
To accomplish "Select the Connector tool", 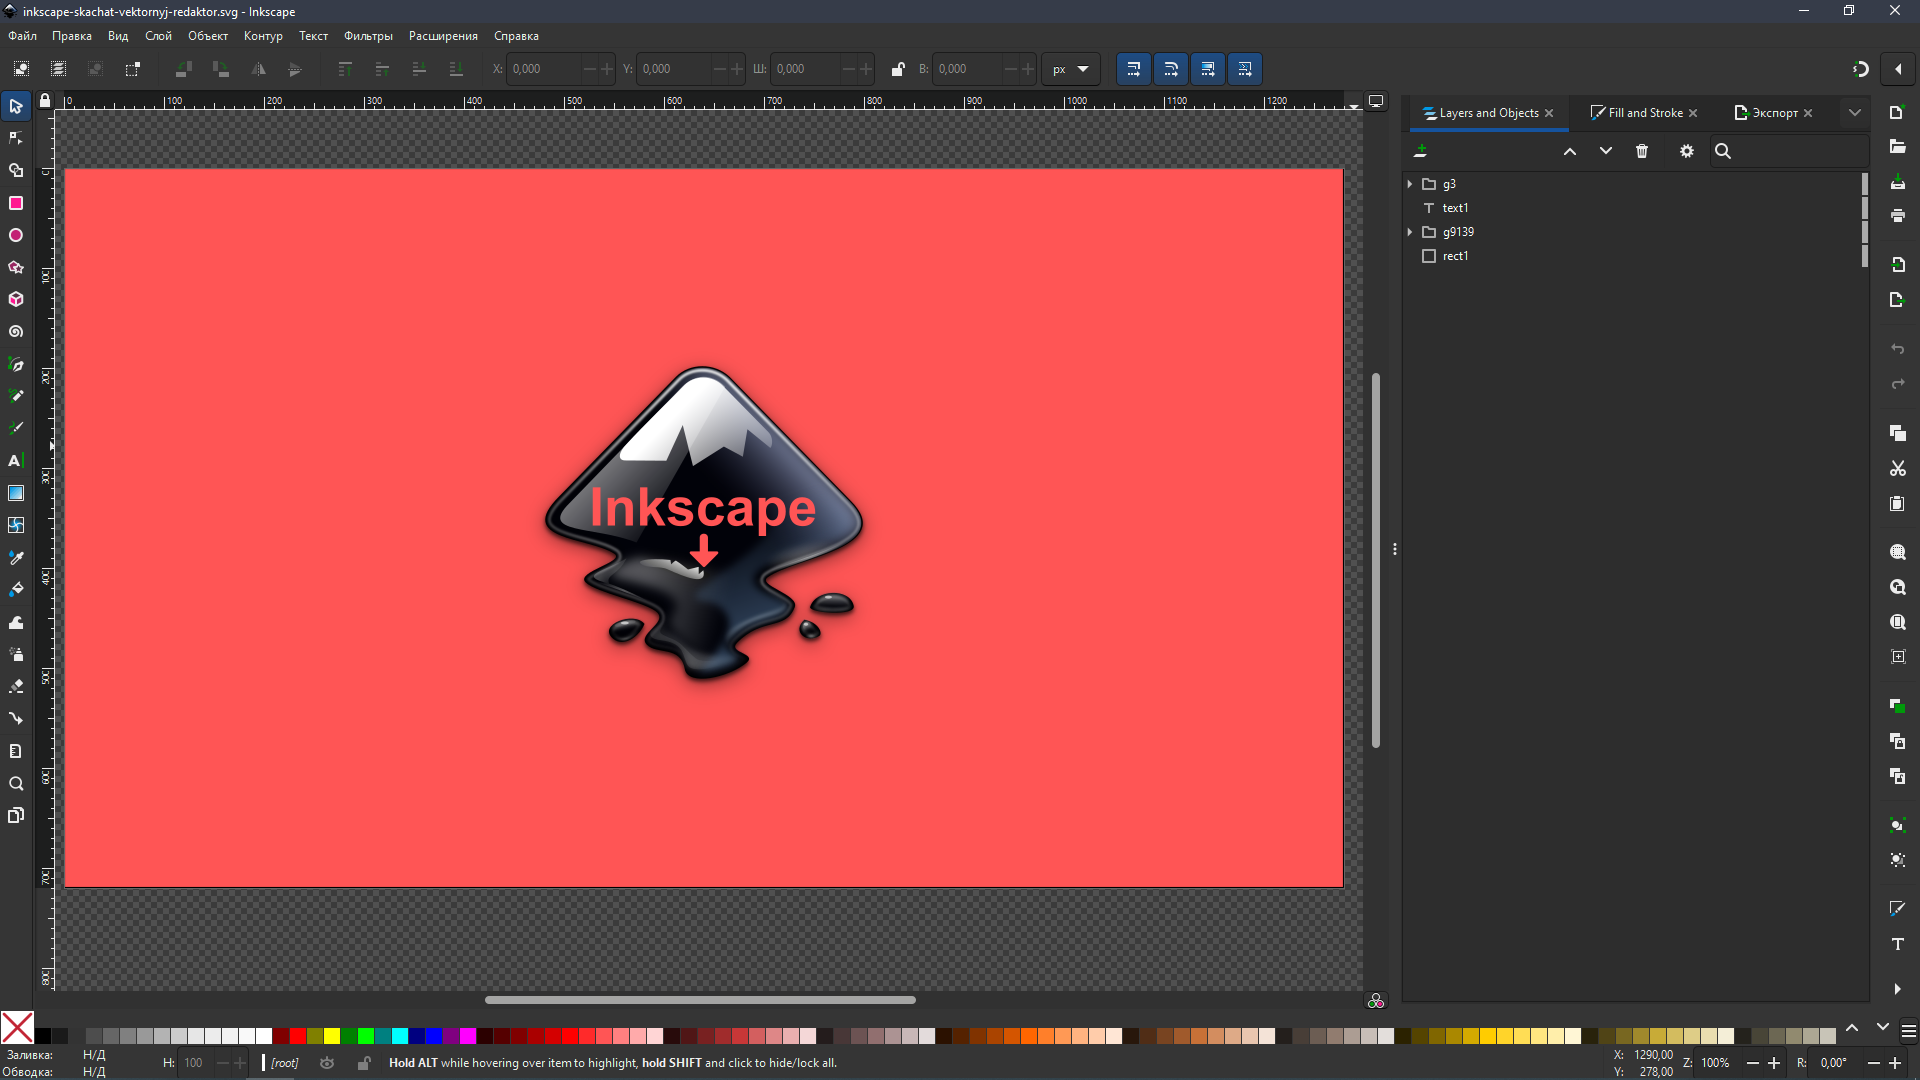I will (x=16, y=718).
